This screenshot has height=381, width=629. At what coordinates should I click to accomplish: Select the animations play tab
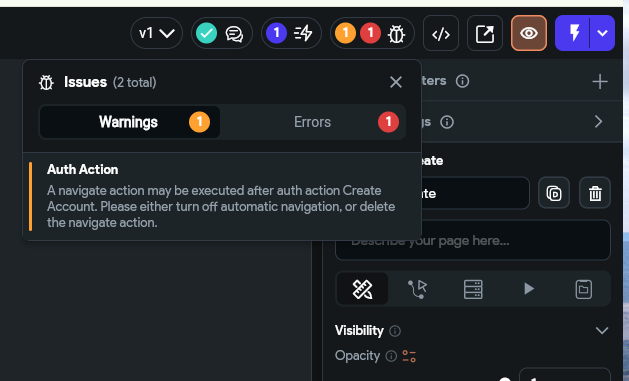(x=529, y=289)
